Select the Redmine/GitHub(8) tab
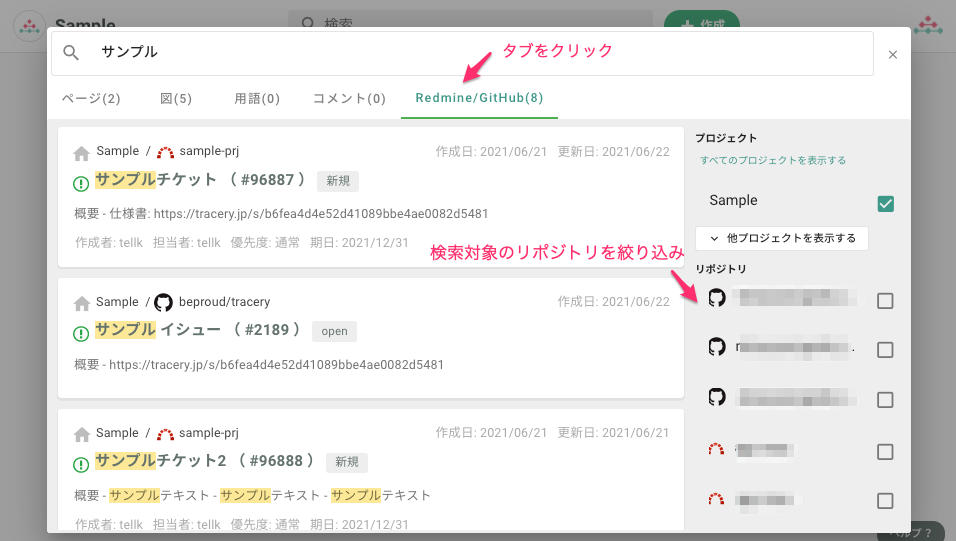Image resolution: width=956 pixels, height=541 pixels. tap(479, 98)
